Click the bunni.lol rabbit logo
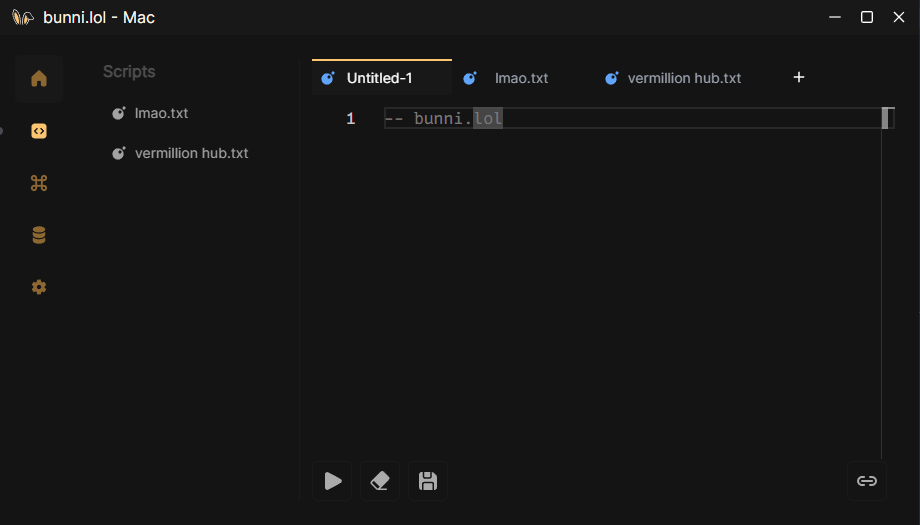 pyautogui.click(x=23, y=18)
